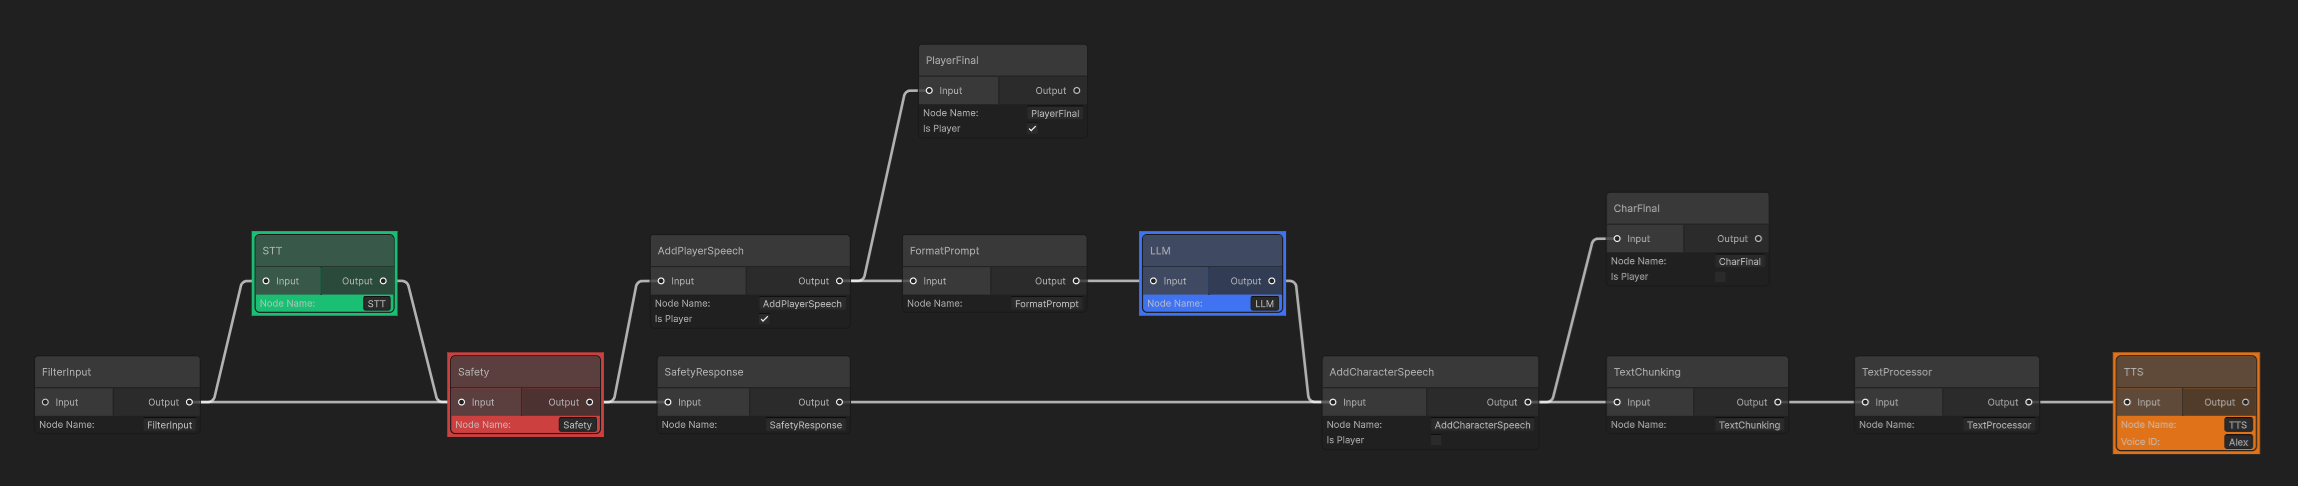Click the LLM node's Output port
The width and height of the screenshot is (2298, 486).
[x=1272, y=281]
